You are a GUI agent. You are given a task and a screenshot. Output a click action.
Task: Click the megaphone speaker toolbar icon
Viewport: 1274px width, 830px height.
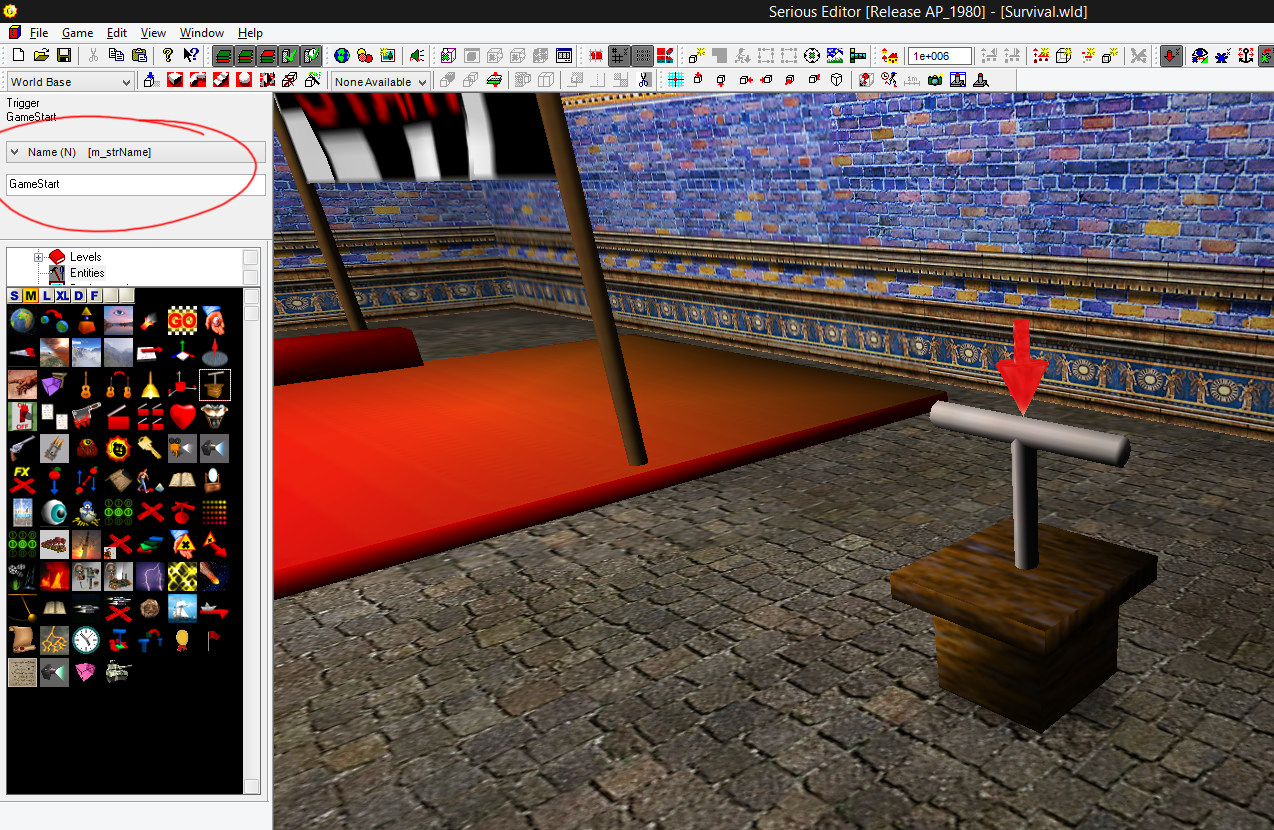pyautogui.click(x=417, y=55)
